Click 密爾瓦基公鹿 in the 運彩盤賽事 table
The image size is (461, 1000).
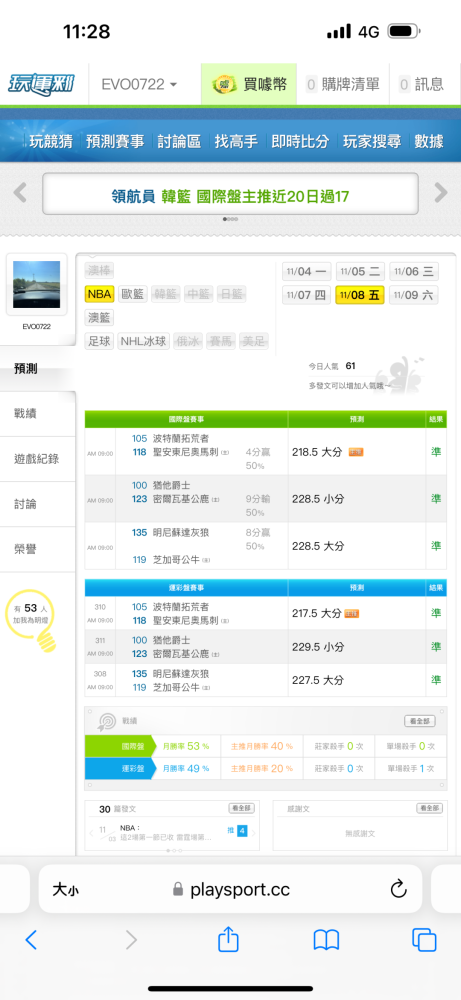[x=181, y=654]
